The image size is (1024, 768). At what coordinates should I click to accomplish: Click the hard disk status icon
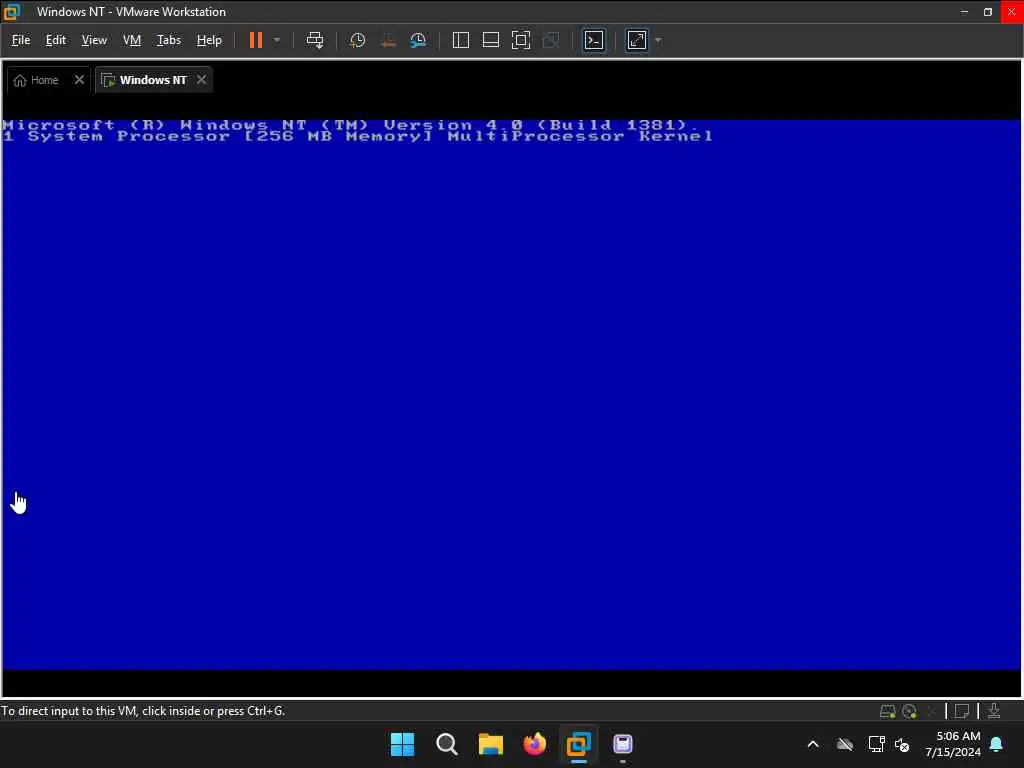(x=887, y=711)
